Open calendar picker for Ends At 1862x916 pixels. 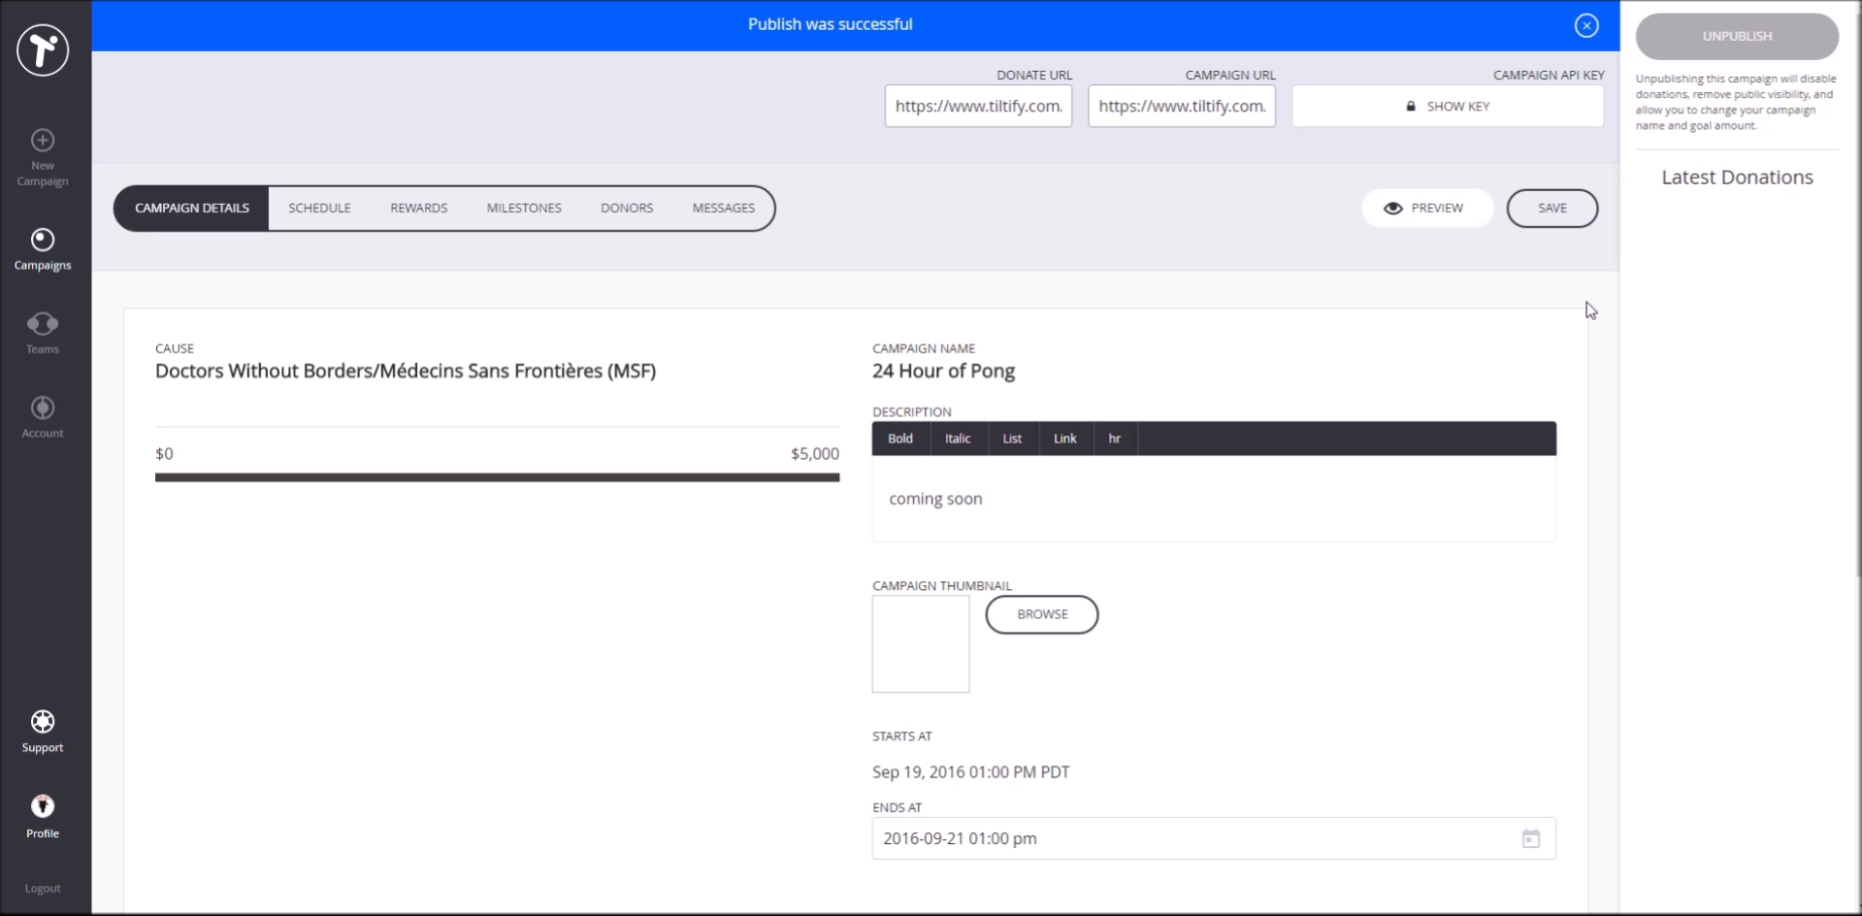pyautogui.click(x=1531, y=839)
